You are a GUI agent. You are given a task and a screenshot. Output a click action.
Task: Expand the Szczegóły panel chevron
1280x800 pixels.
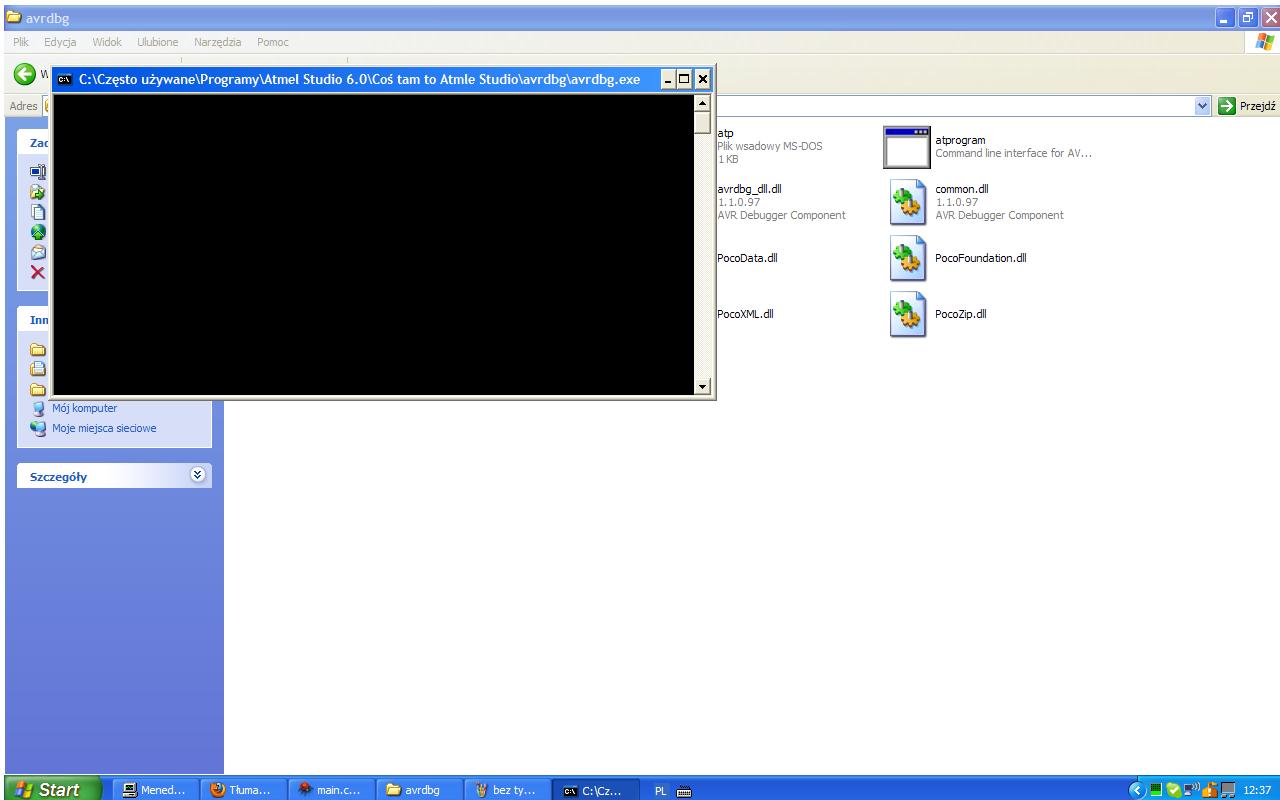pos(198,476)
